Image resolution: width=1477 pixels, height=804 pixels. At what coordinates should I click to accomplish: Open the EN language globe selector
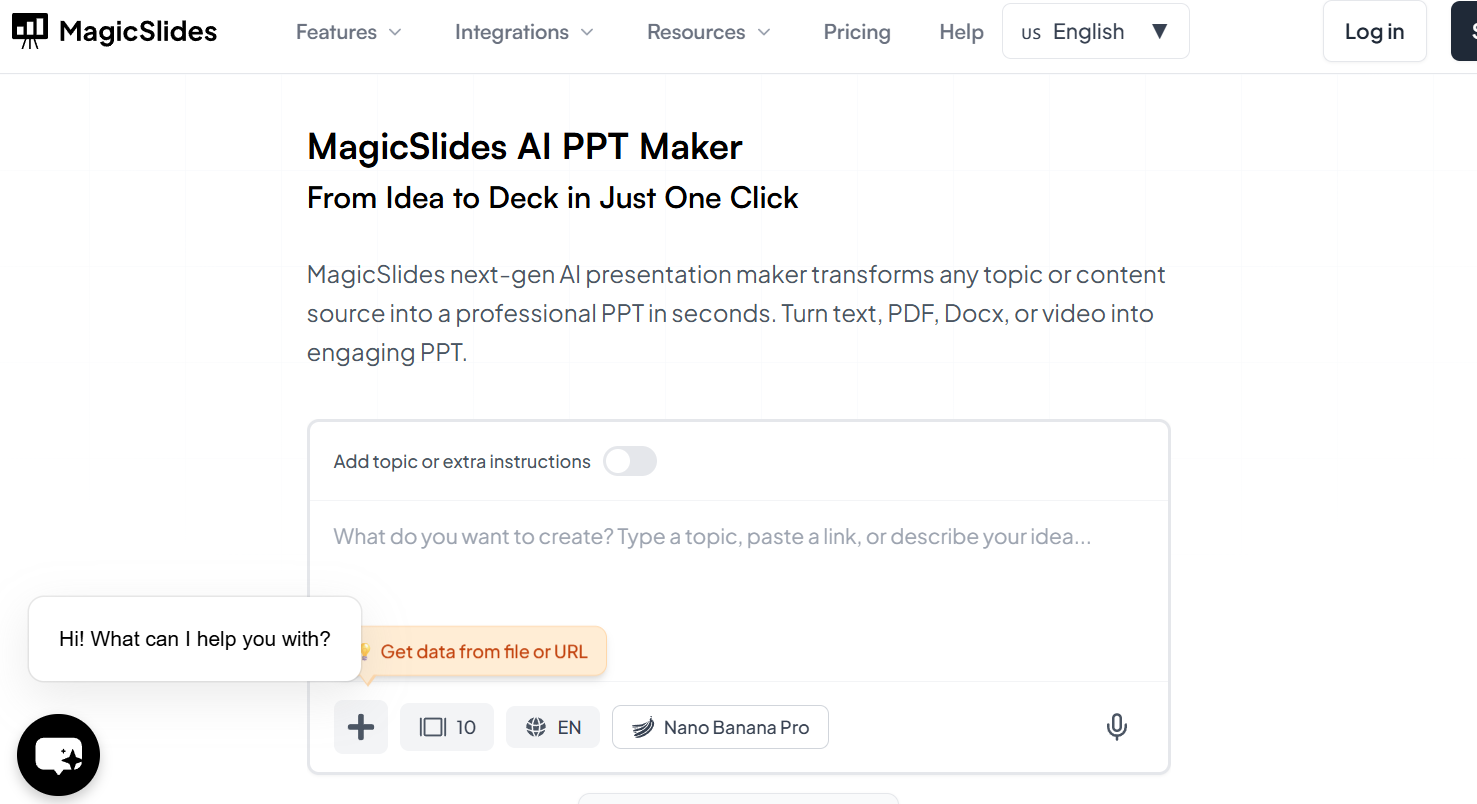click(x=552, y=727)
